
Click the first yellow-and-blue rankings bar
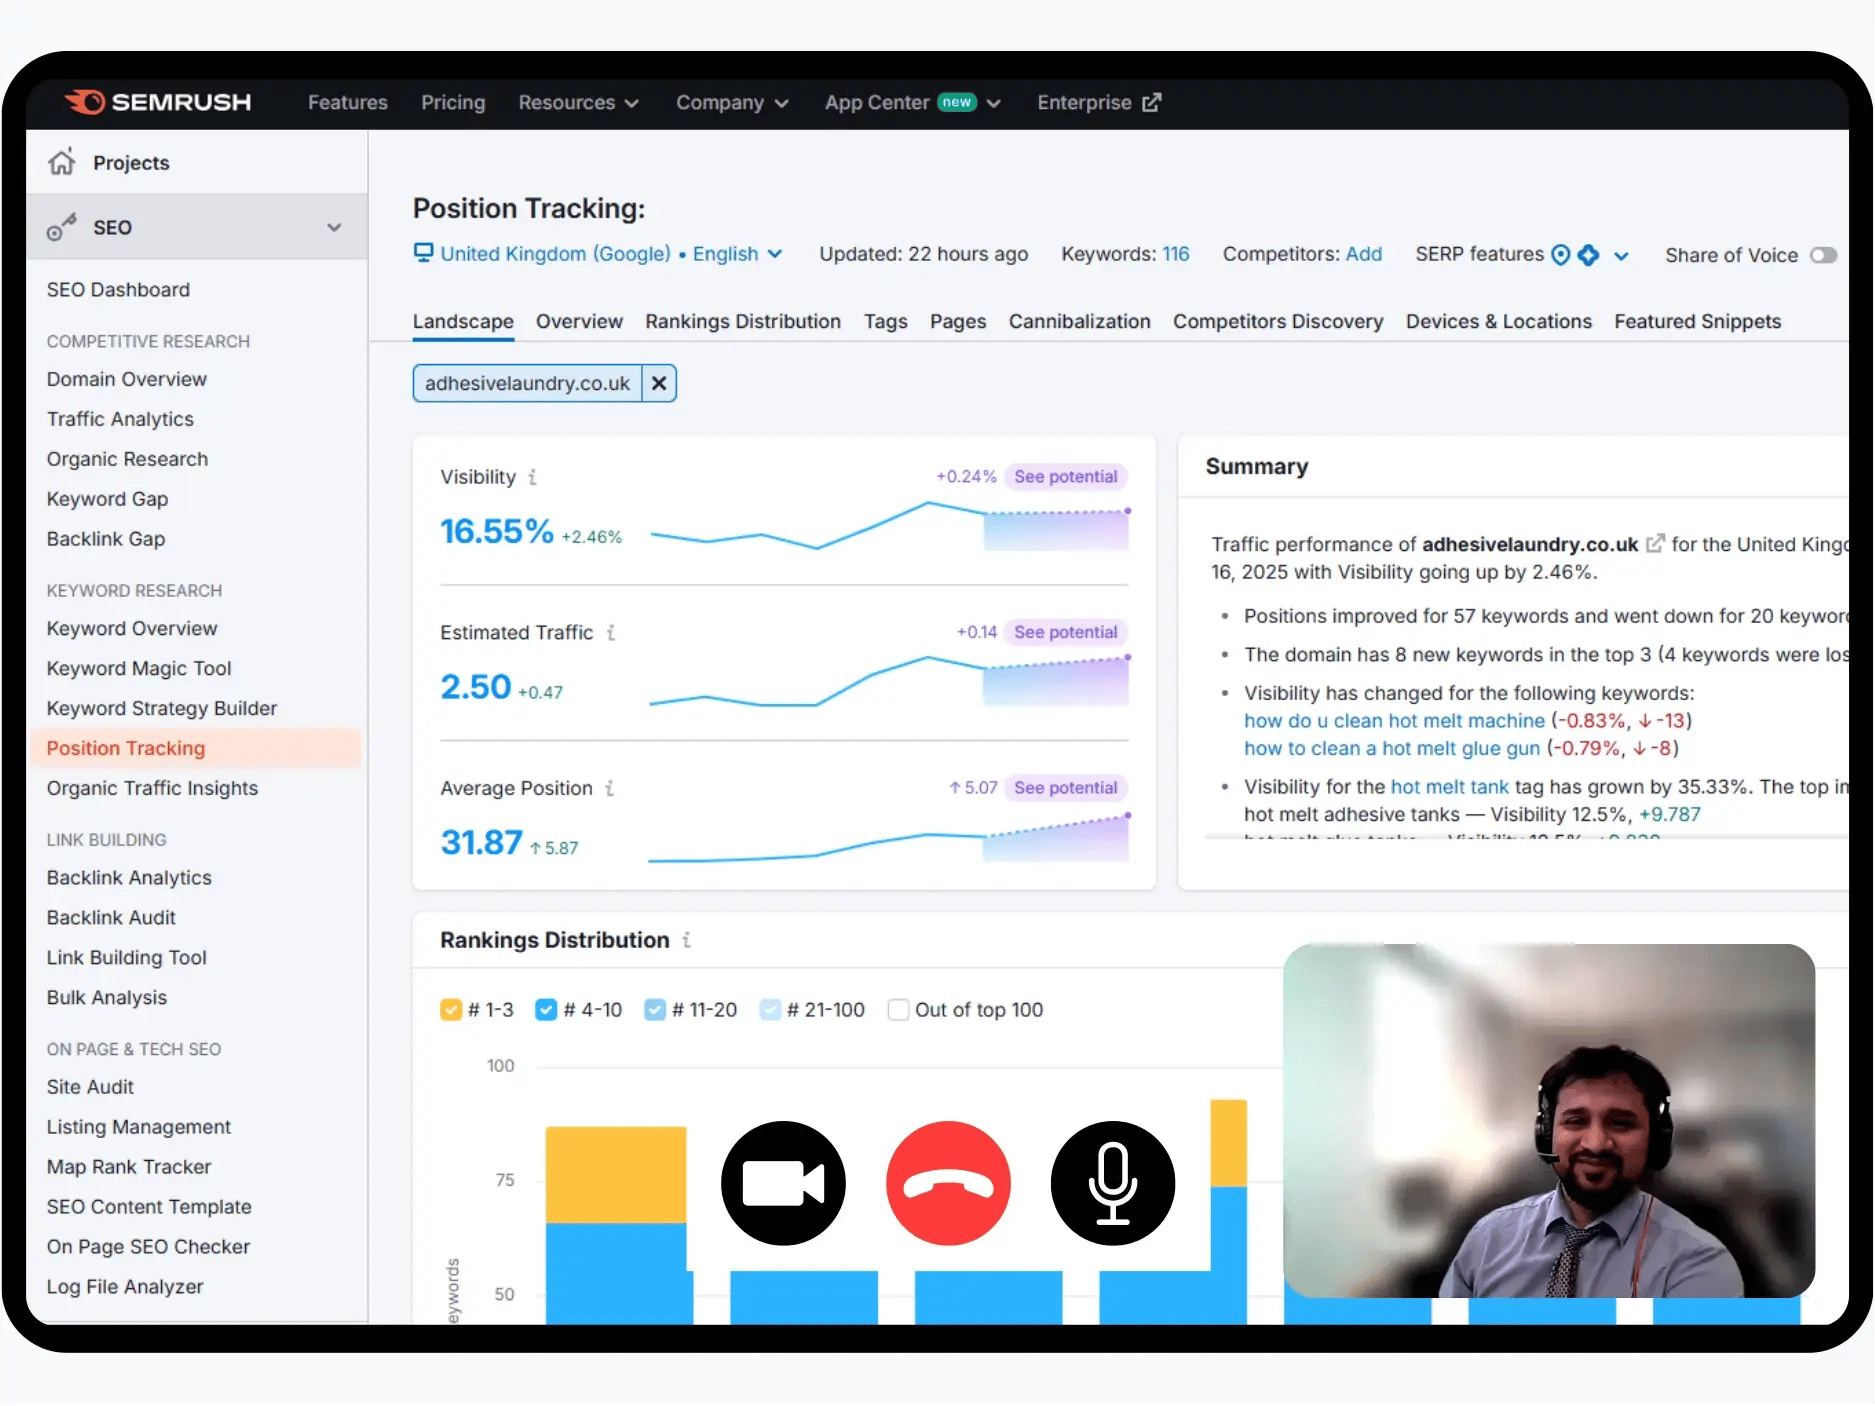(618, 1225)
